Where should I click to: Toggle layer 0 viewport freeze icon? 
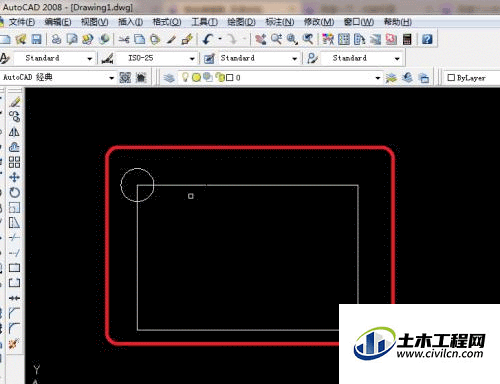click(208, 78)
